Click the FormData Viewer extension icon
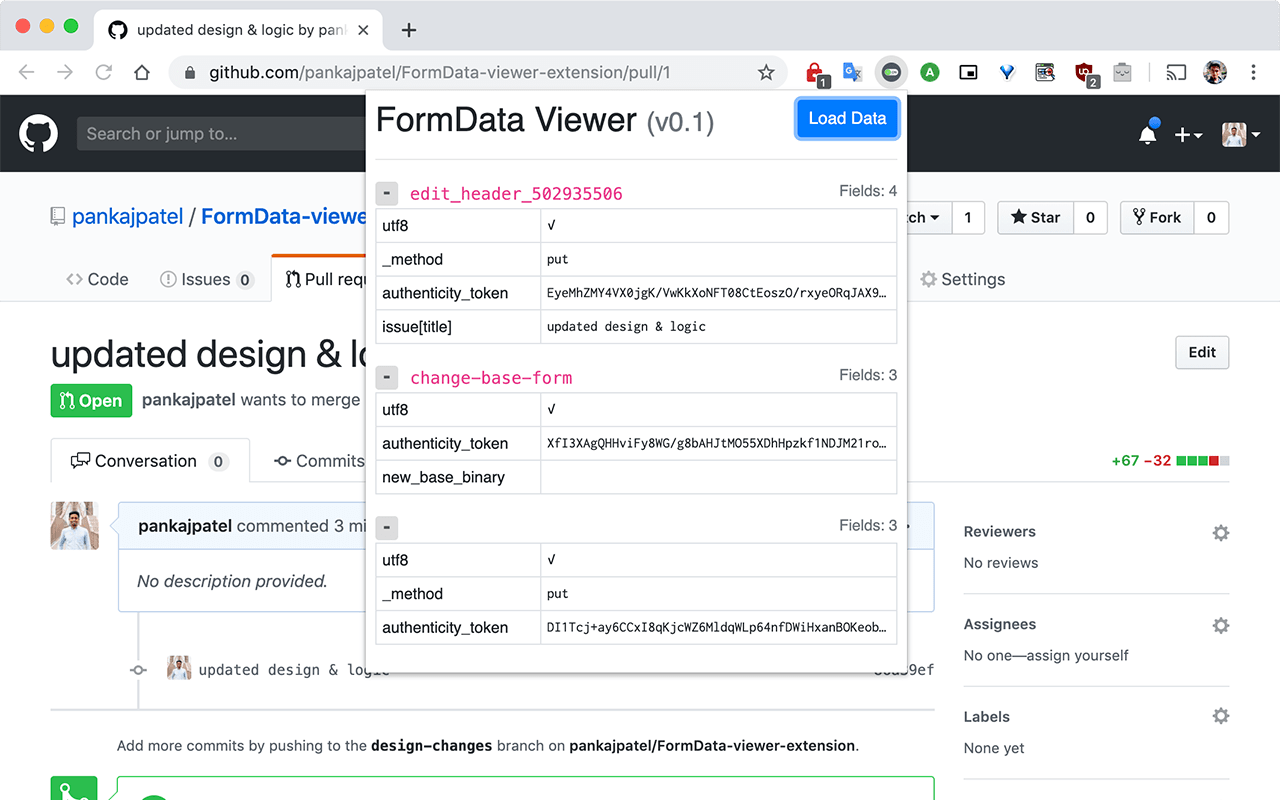 (x=891, y=72)
